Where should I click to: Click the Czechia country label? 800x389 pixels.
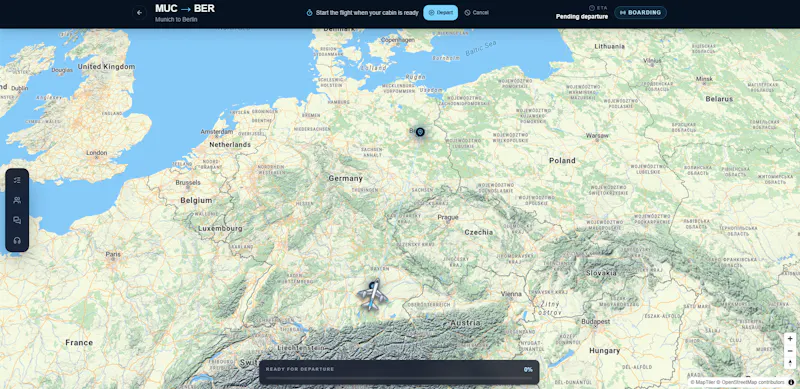point(479,232)
